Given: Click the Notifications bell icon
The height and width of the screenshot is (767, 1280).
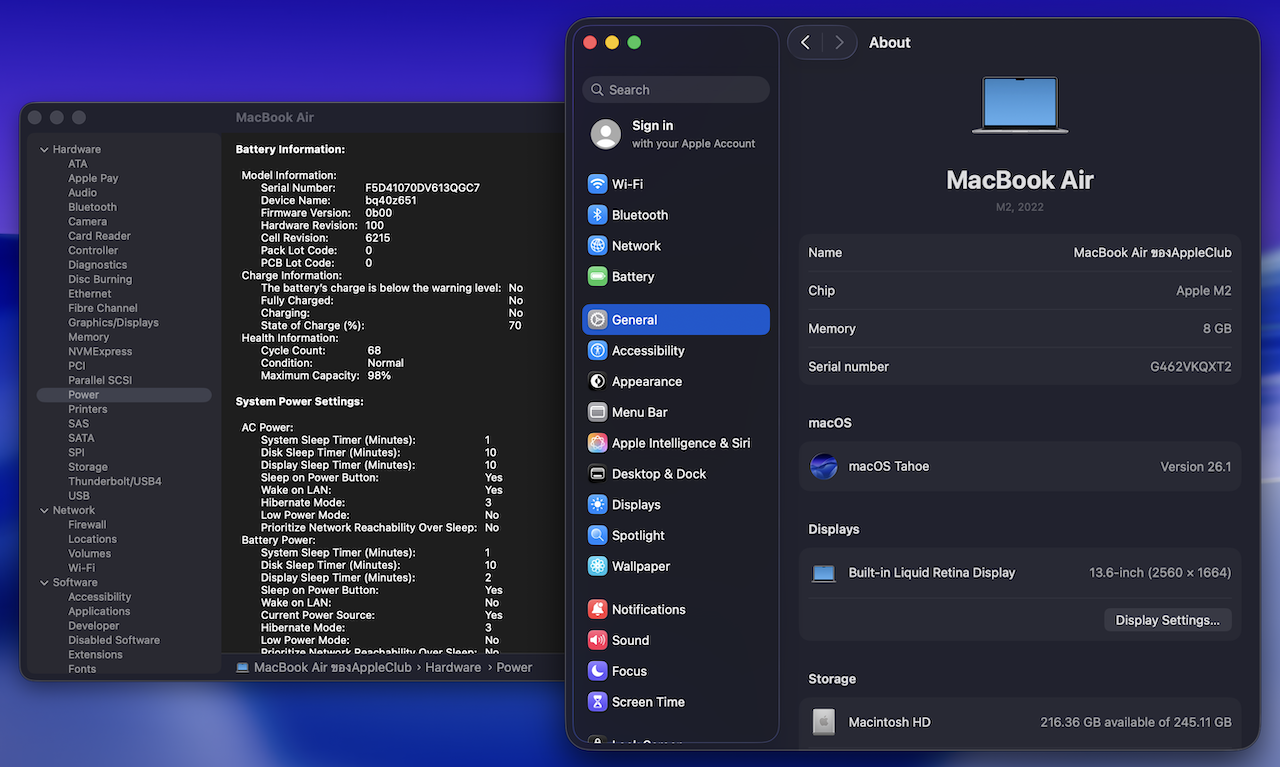Looking at the screenshot, I should pos(597,610).
